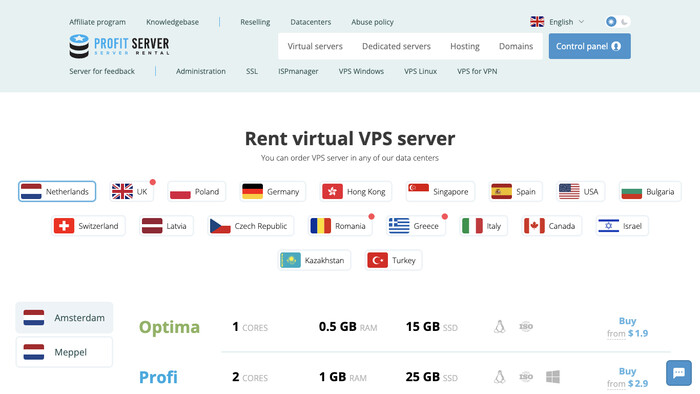Image resolution: width=700 pixels, height=394 pixels.
Task: Open the Reselling link
Action: [x=255, y=22]
